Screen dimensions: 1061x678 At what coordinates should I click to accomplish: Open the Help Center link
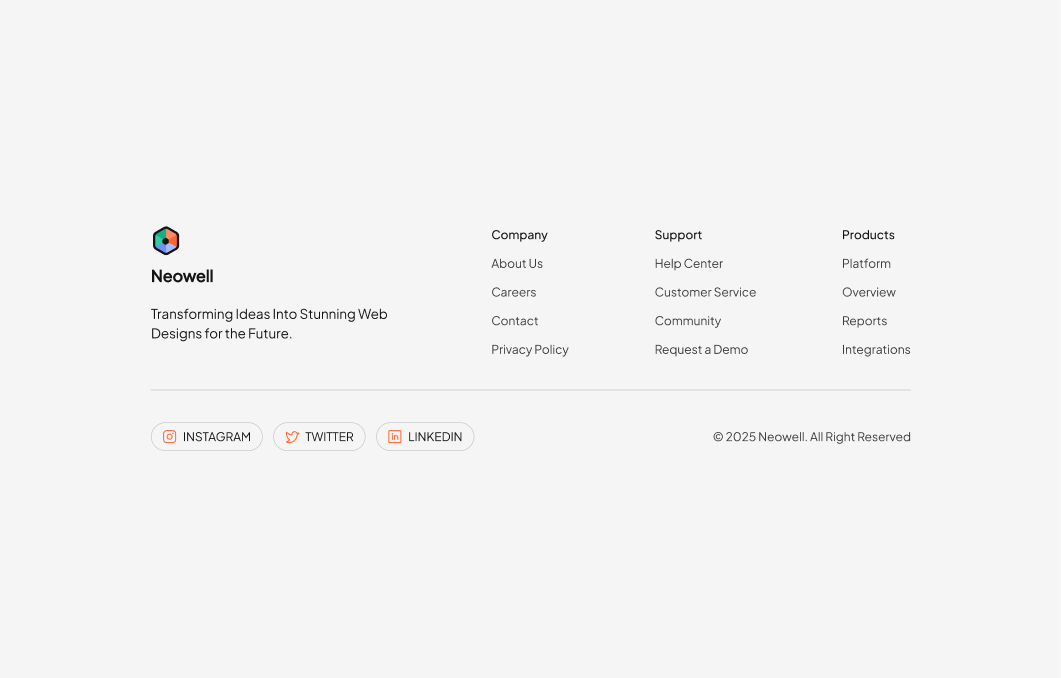[688, 263]
